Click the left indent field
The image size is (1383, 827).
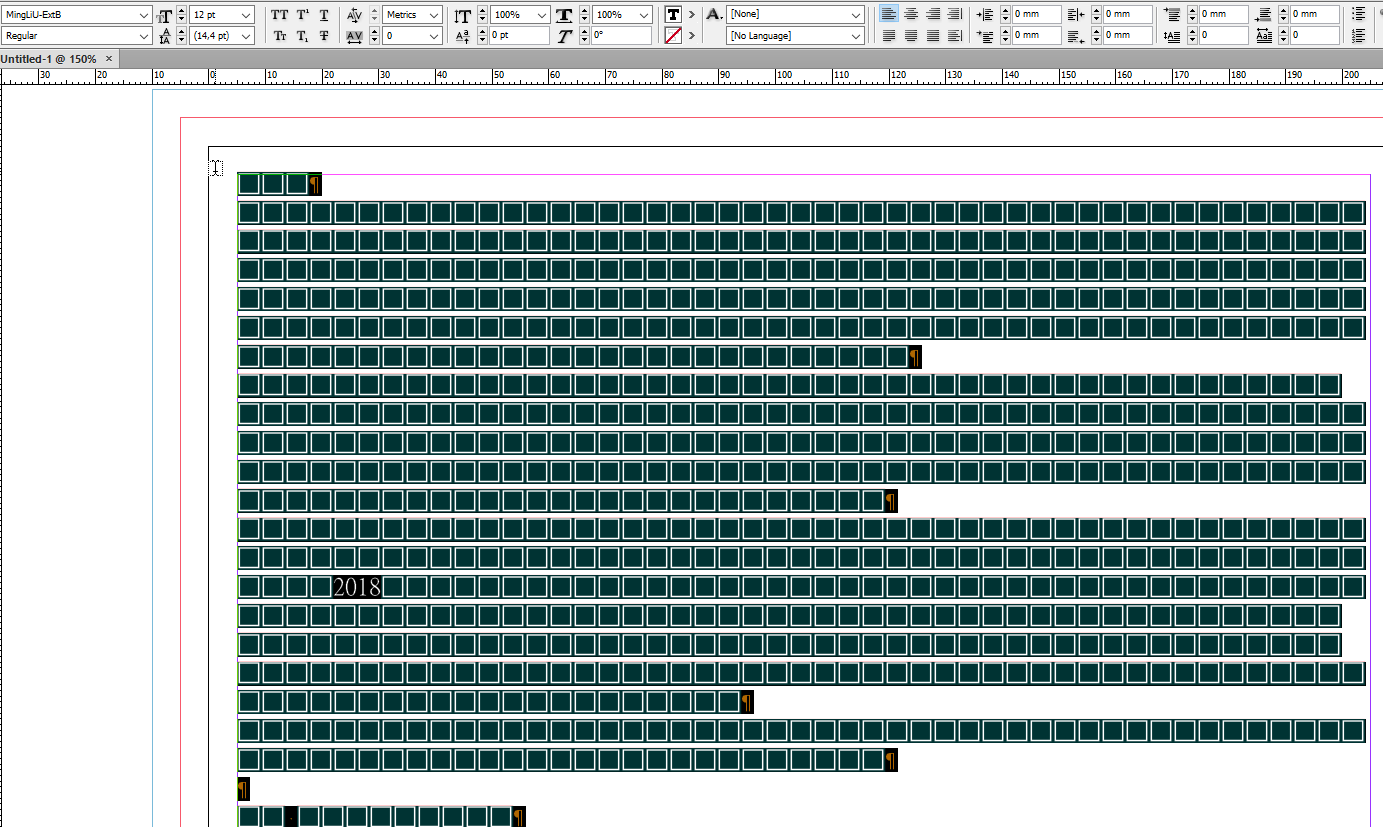[1035, 15]
